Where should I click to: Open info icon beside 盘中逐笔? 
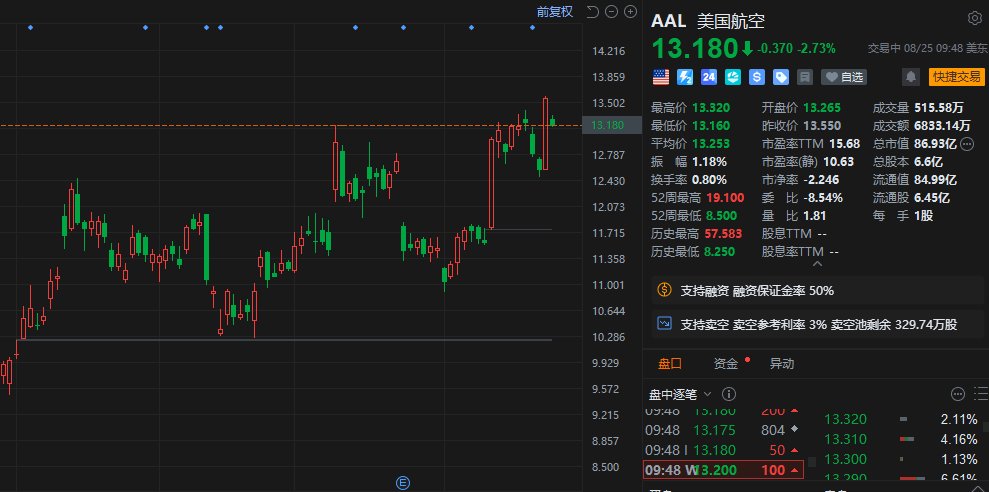729,394
